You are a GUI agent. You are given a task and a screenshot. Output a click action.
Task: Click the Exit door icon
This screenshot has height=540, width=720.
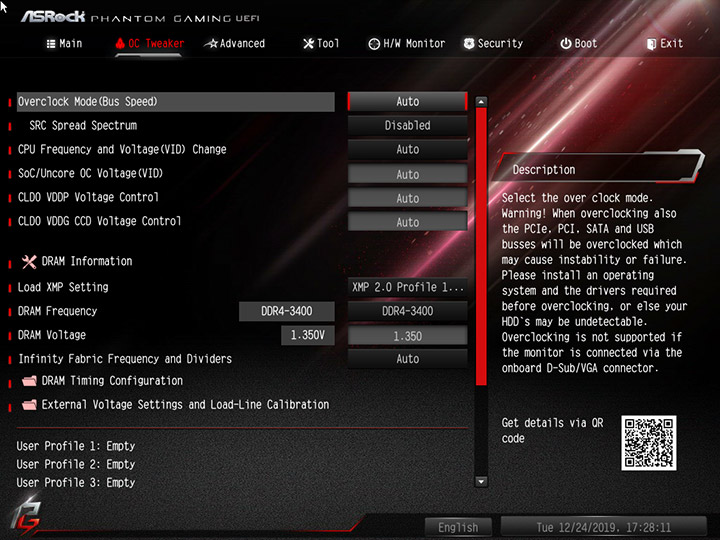click(x=651, y=44)
